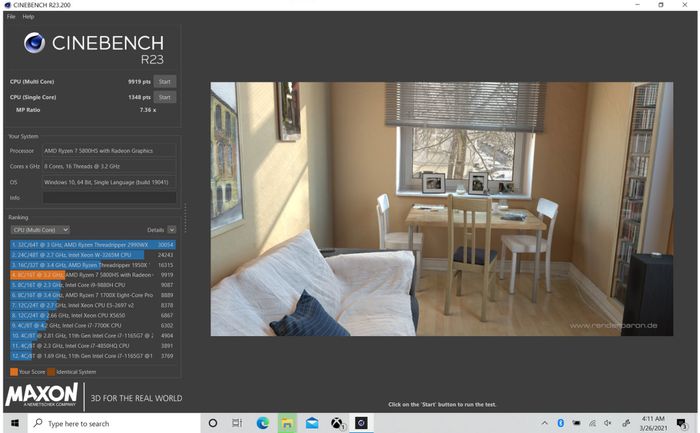Open Cortana circle icon in taskbar
700x433 pixels.
(213, 423)
